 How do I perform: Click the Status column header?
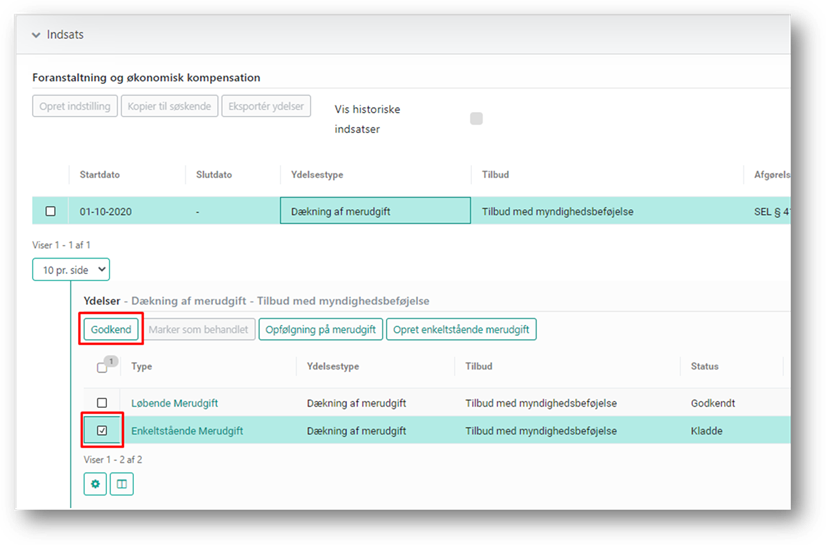704,367
